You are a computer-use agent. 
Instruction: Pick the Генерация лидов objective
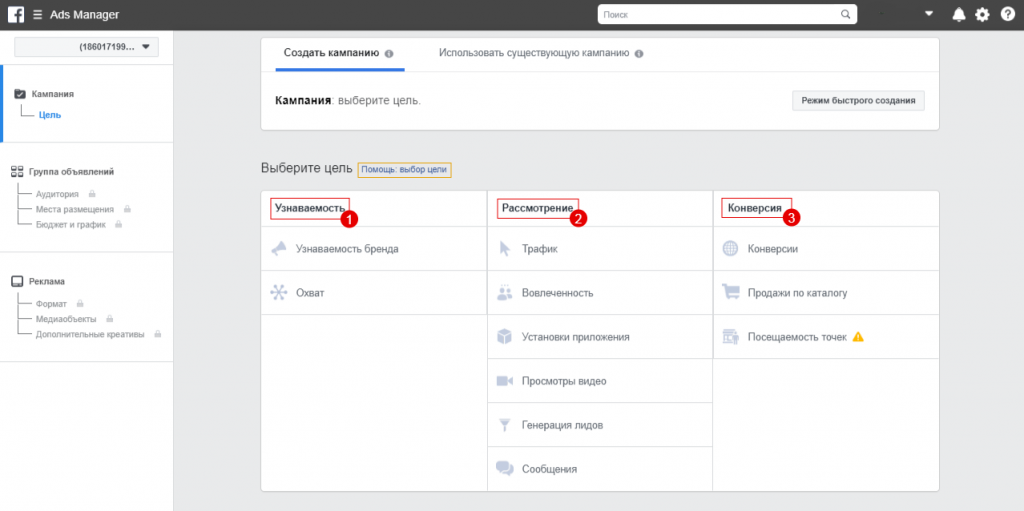600,425
